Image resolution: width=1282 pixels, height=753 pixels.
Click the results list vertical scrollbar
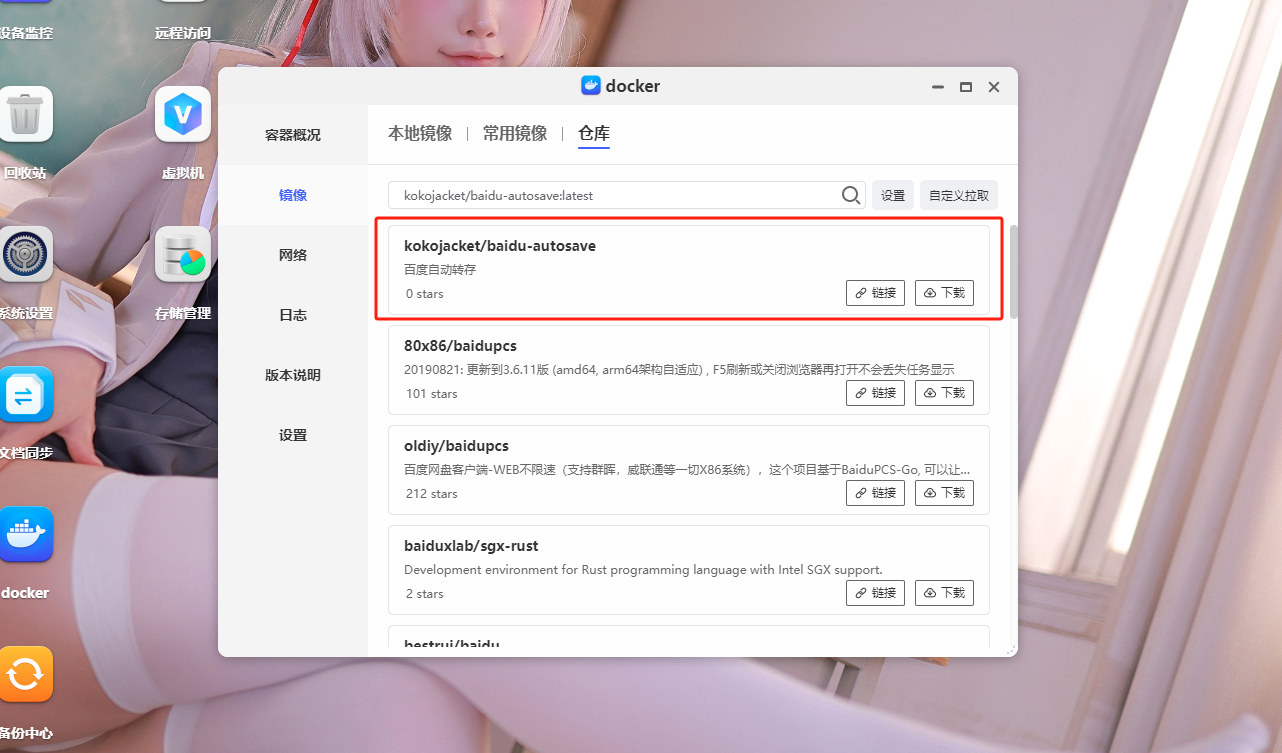point(1013,272)
